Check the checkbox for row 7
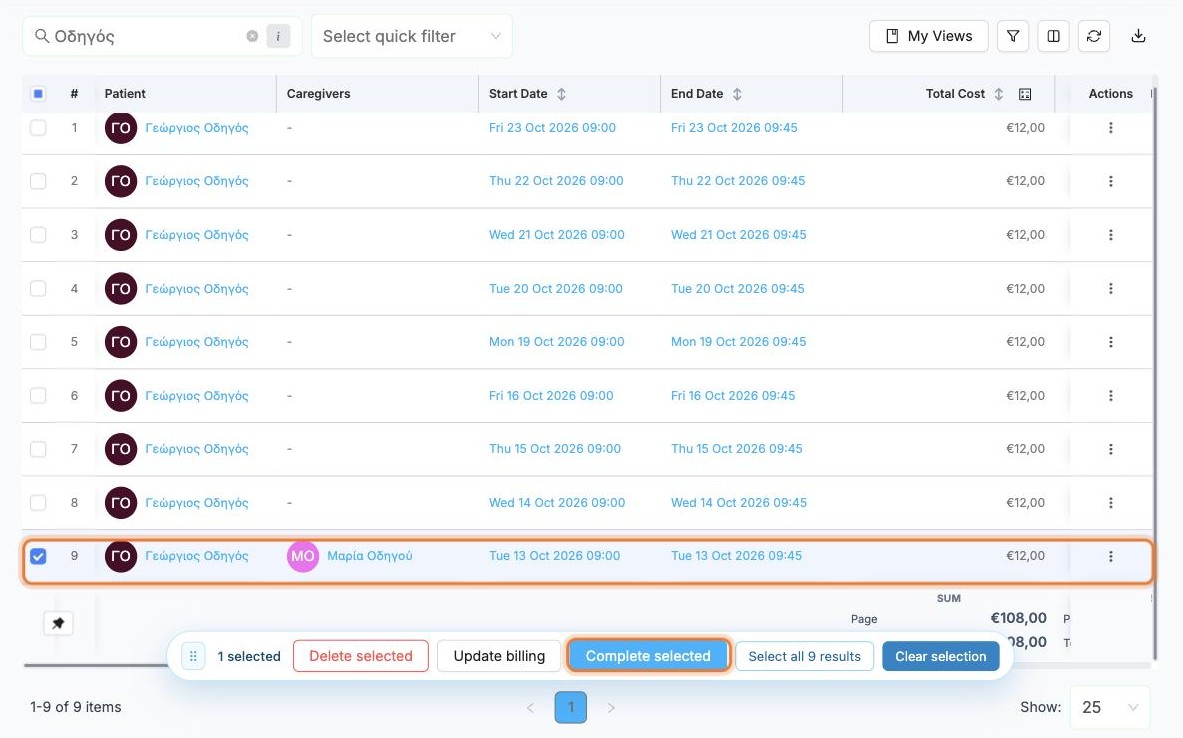Viewport: 1183px width, 738px height. pyautogui.click(x=38, y=449)
